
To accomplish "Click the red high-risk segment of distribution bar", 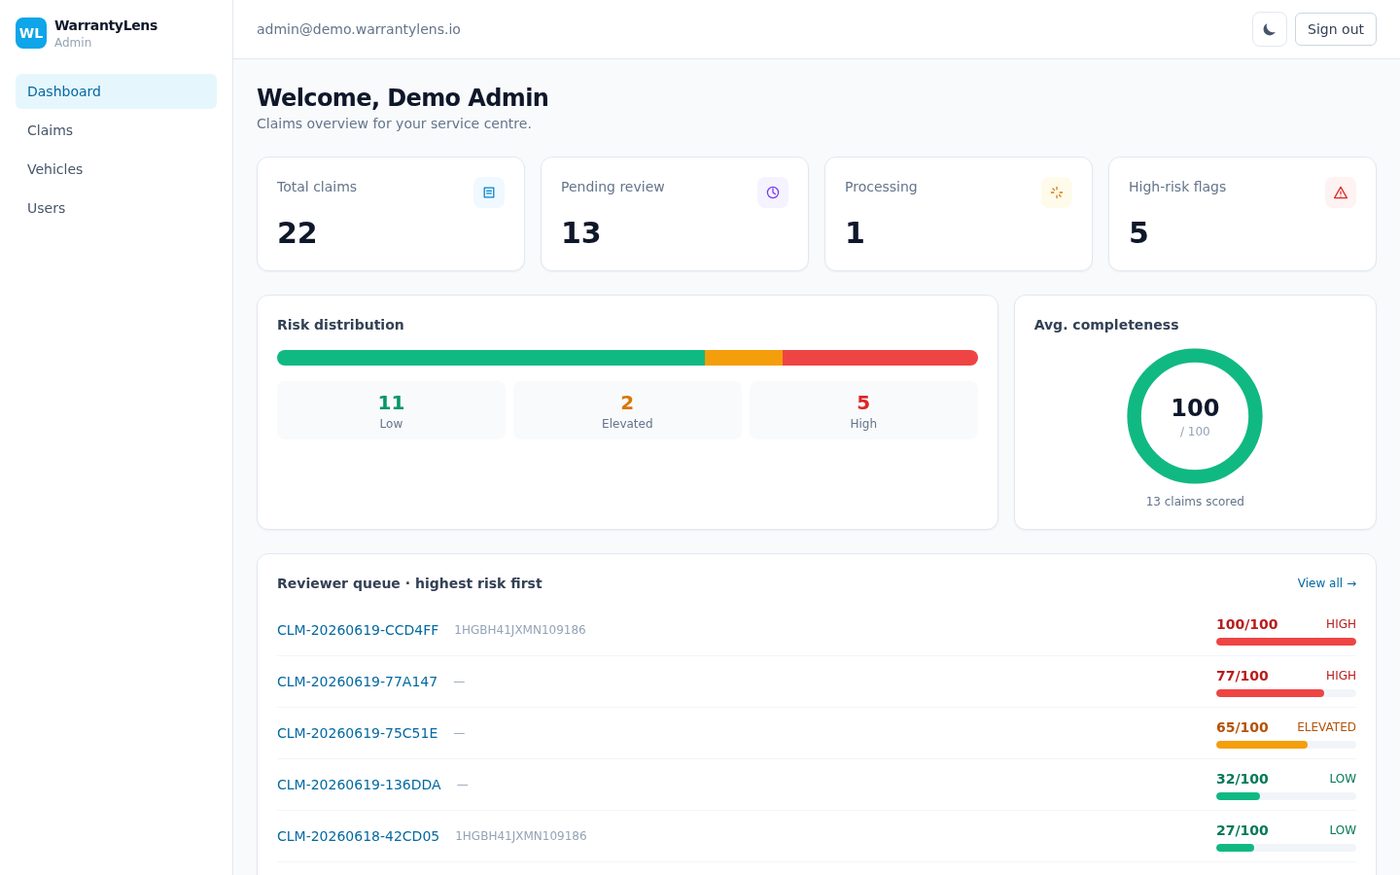I will tap(880, 358).
